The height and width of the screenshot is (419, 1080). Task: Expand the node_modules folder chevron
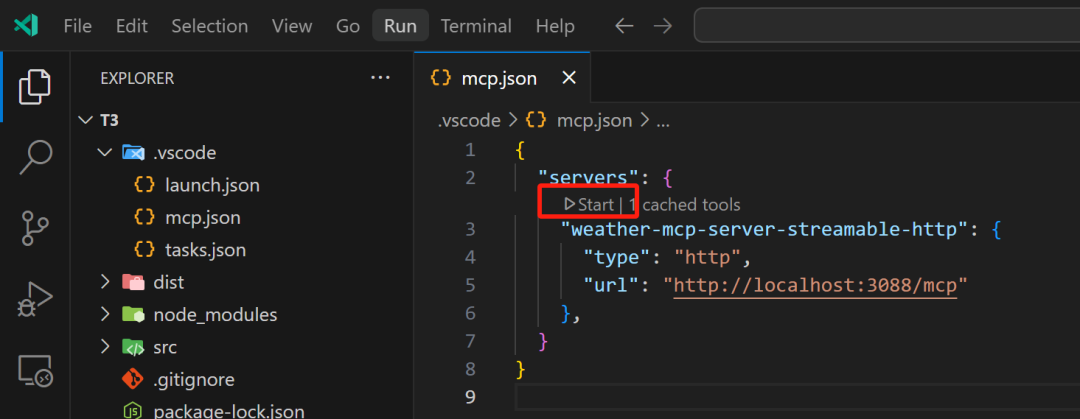[105, 315]
